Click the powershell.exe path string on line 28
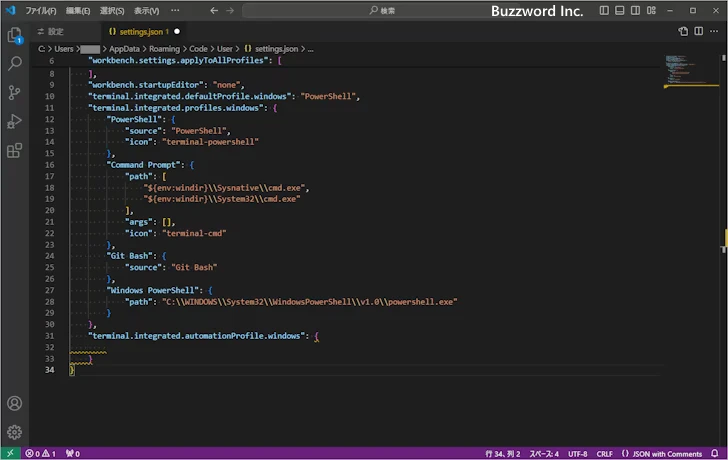The height and width of the screenshot is (460, 728). point(310,302)
